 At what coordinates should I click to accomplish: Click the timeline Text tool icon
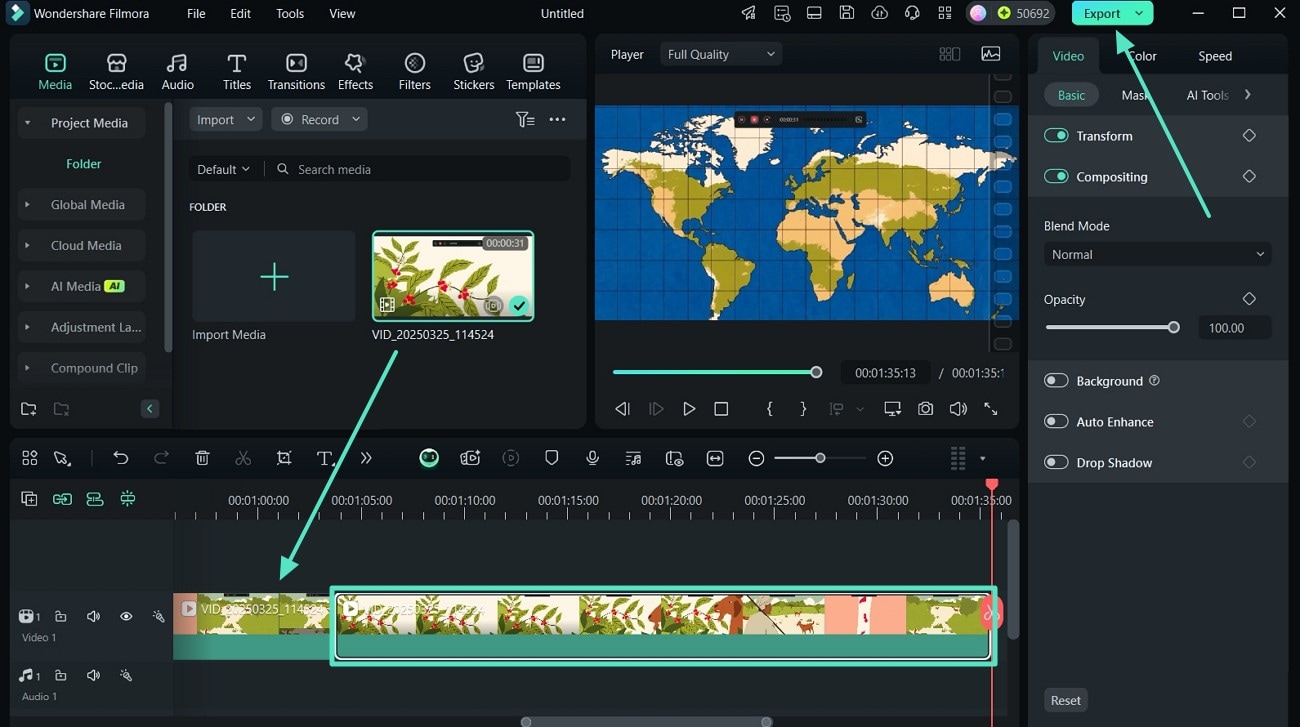(x=325, y=458)
